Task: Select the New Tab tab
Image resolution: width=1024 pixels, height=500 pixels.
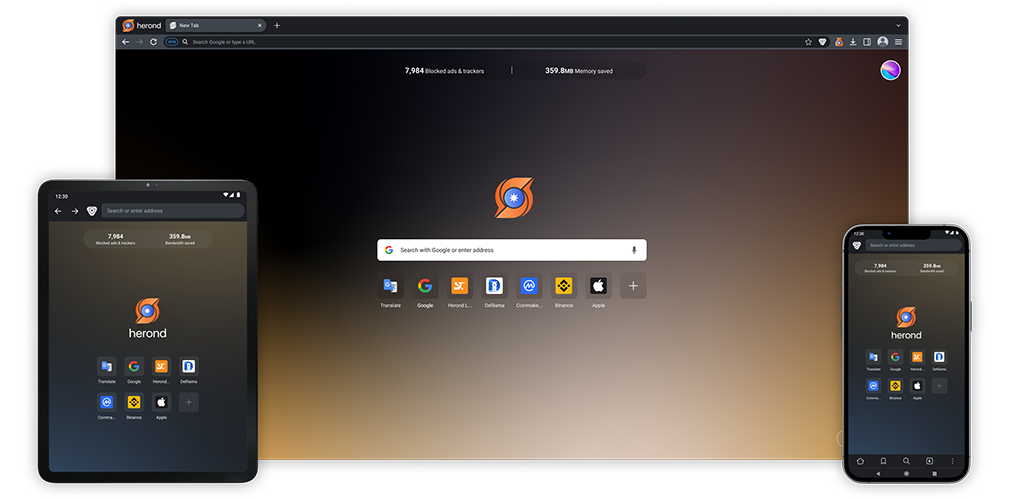Action: (216, 25)
